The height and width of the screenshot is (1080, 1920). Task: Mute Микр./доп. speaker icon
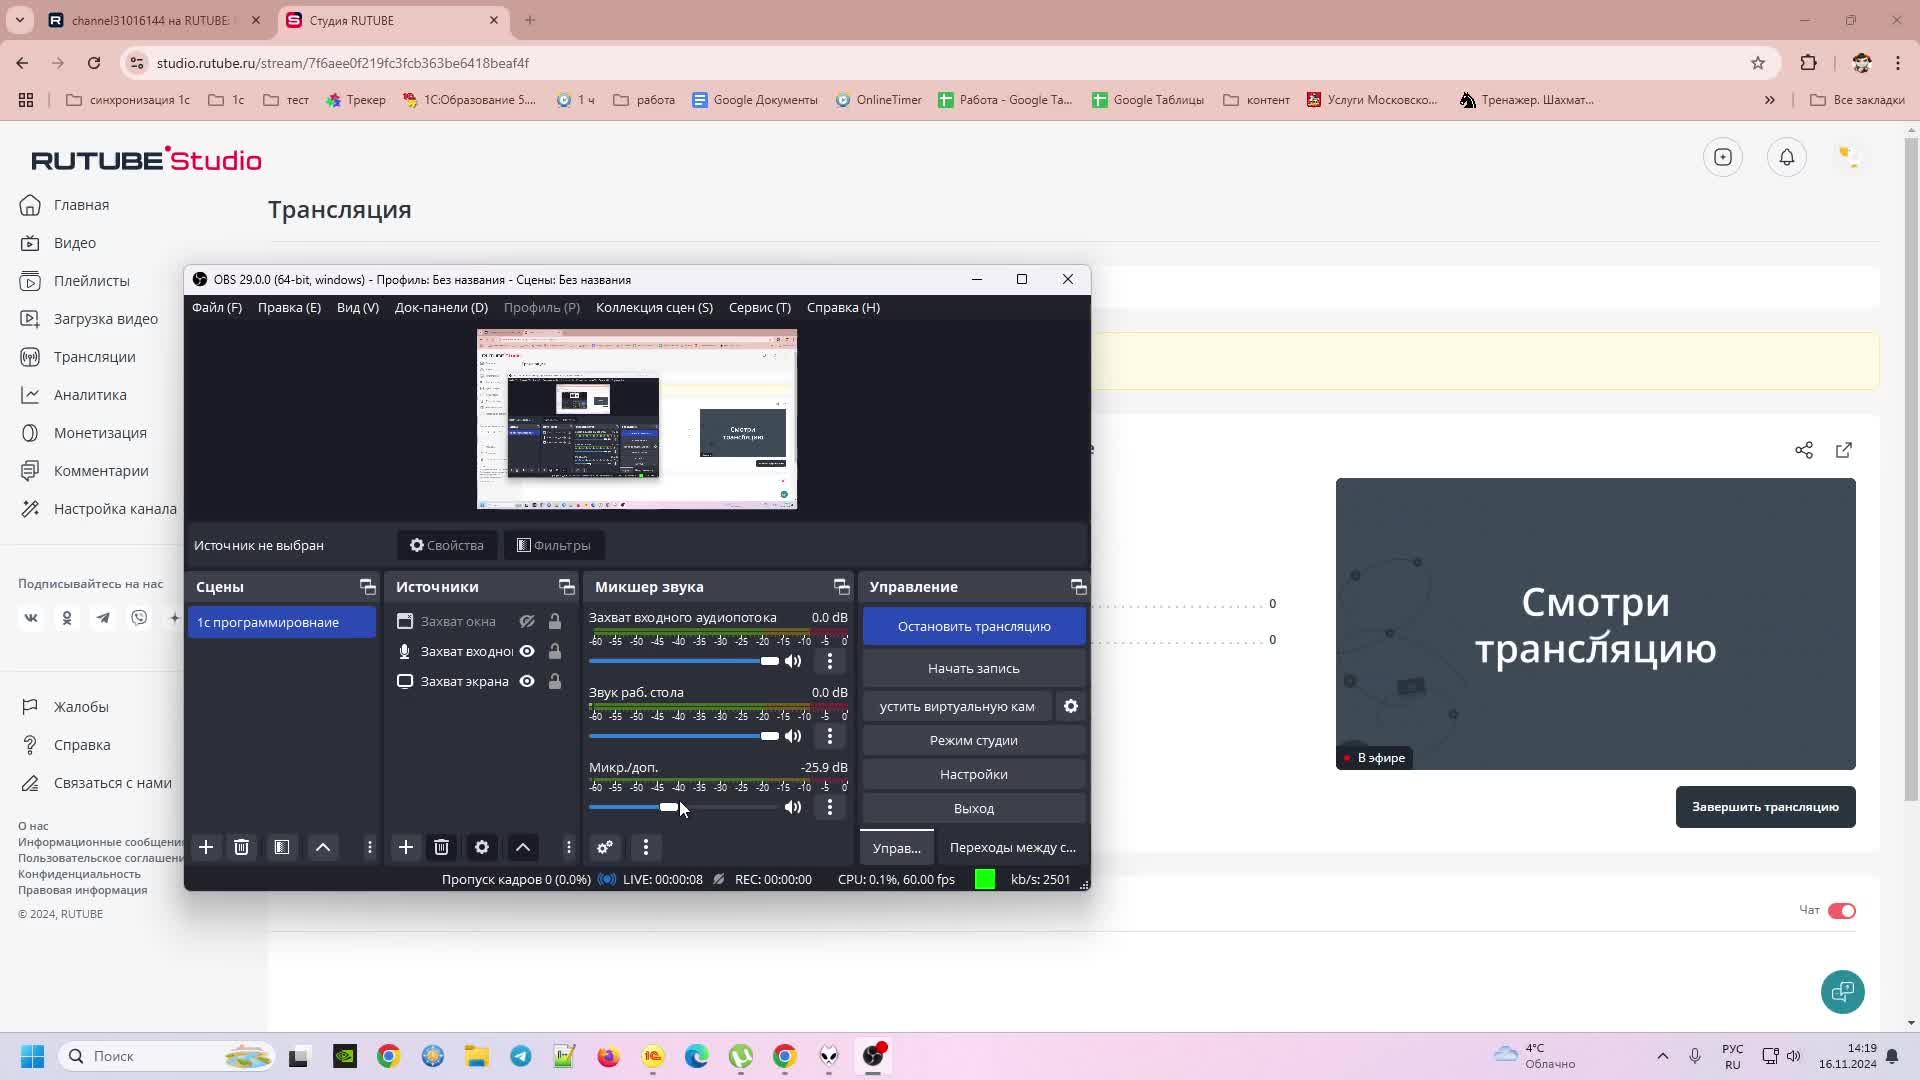click(x=793, y=807)
